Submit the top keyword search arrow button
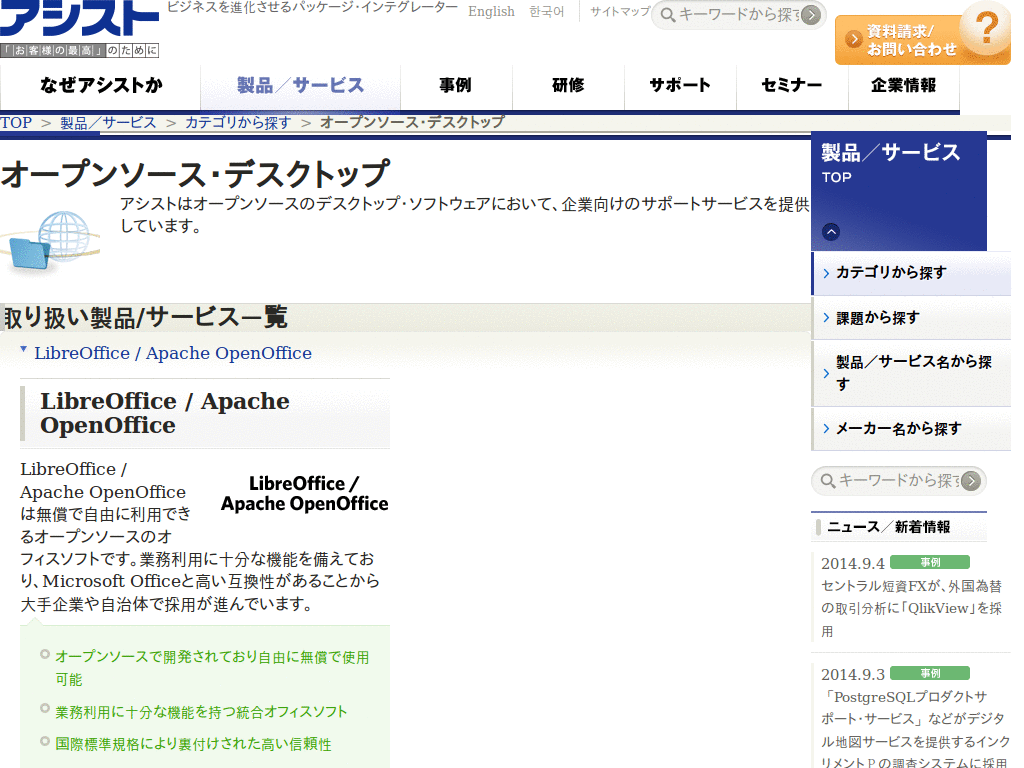Image resolution: width=1024 pixels, height=768 pixels. (x=811, y=14)
